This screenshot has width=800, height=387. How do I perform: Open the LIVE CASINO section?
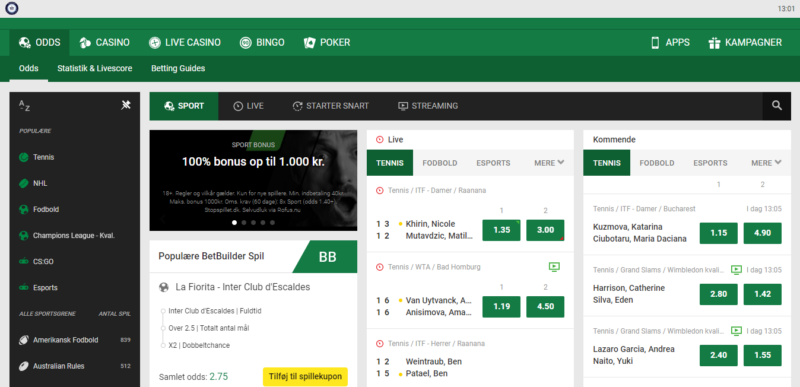click(x=185, y=43)
